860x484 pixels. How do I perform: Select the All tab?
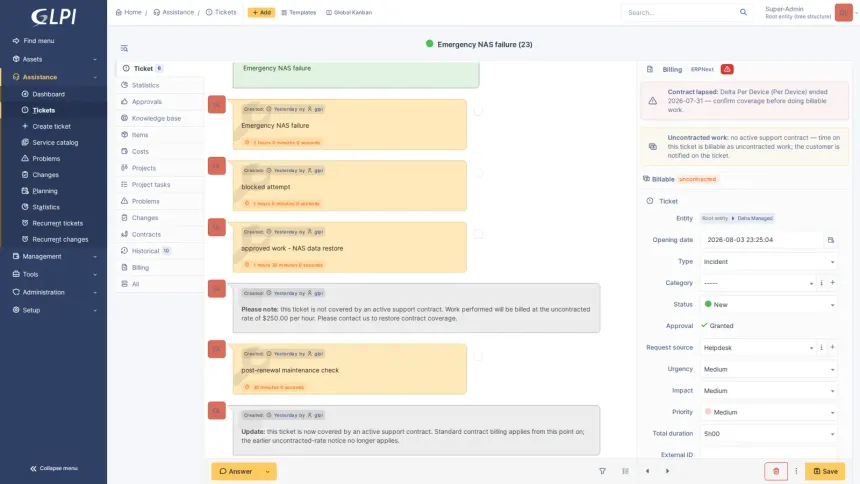(x=160, y=284)
